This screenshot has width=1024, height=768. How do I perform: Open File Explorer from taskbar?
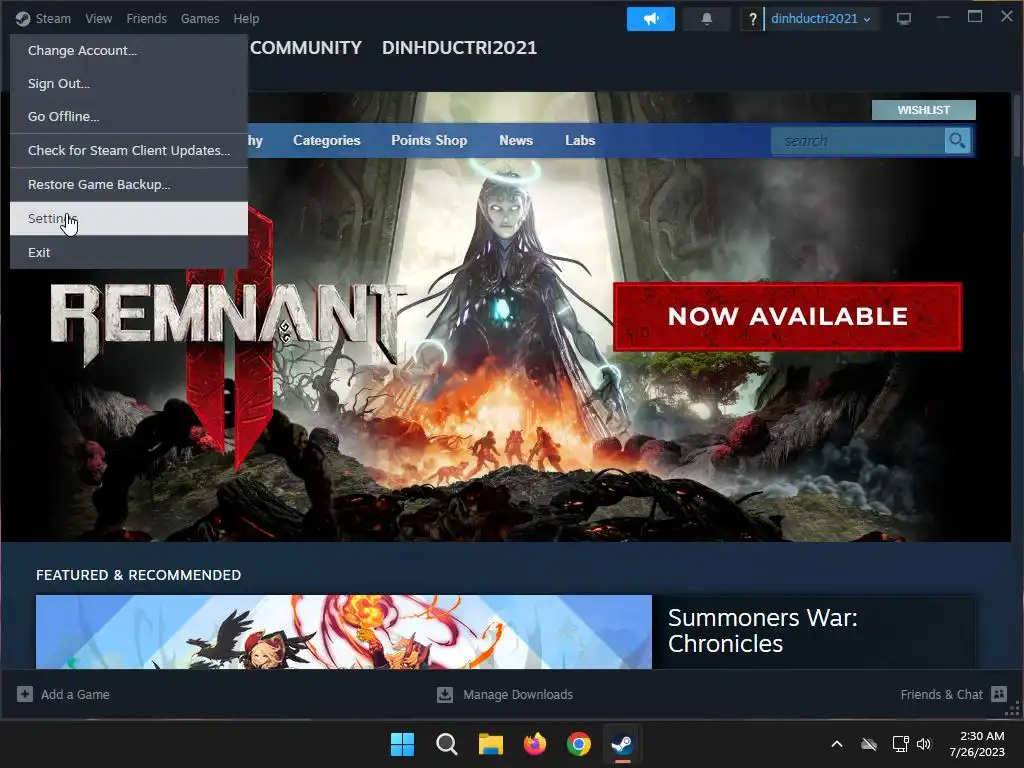(490, 744)
